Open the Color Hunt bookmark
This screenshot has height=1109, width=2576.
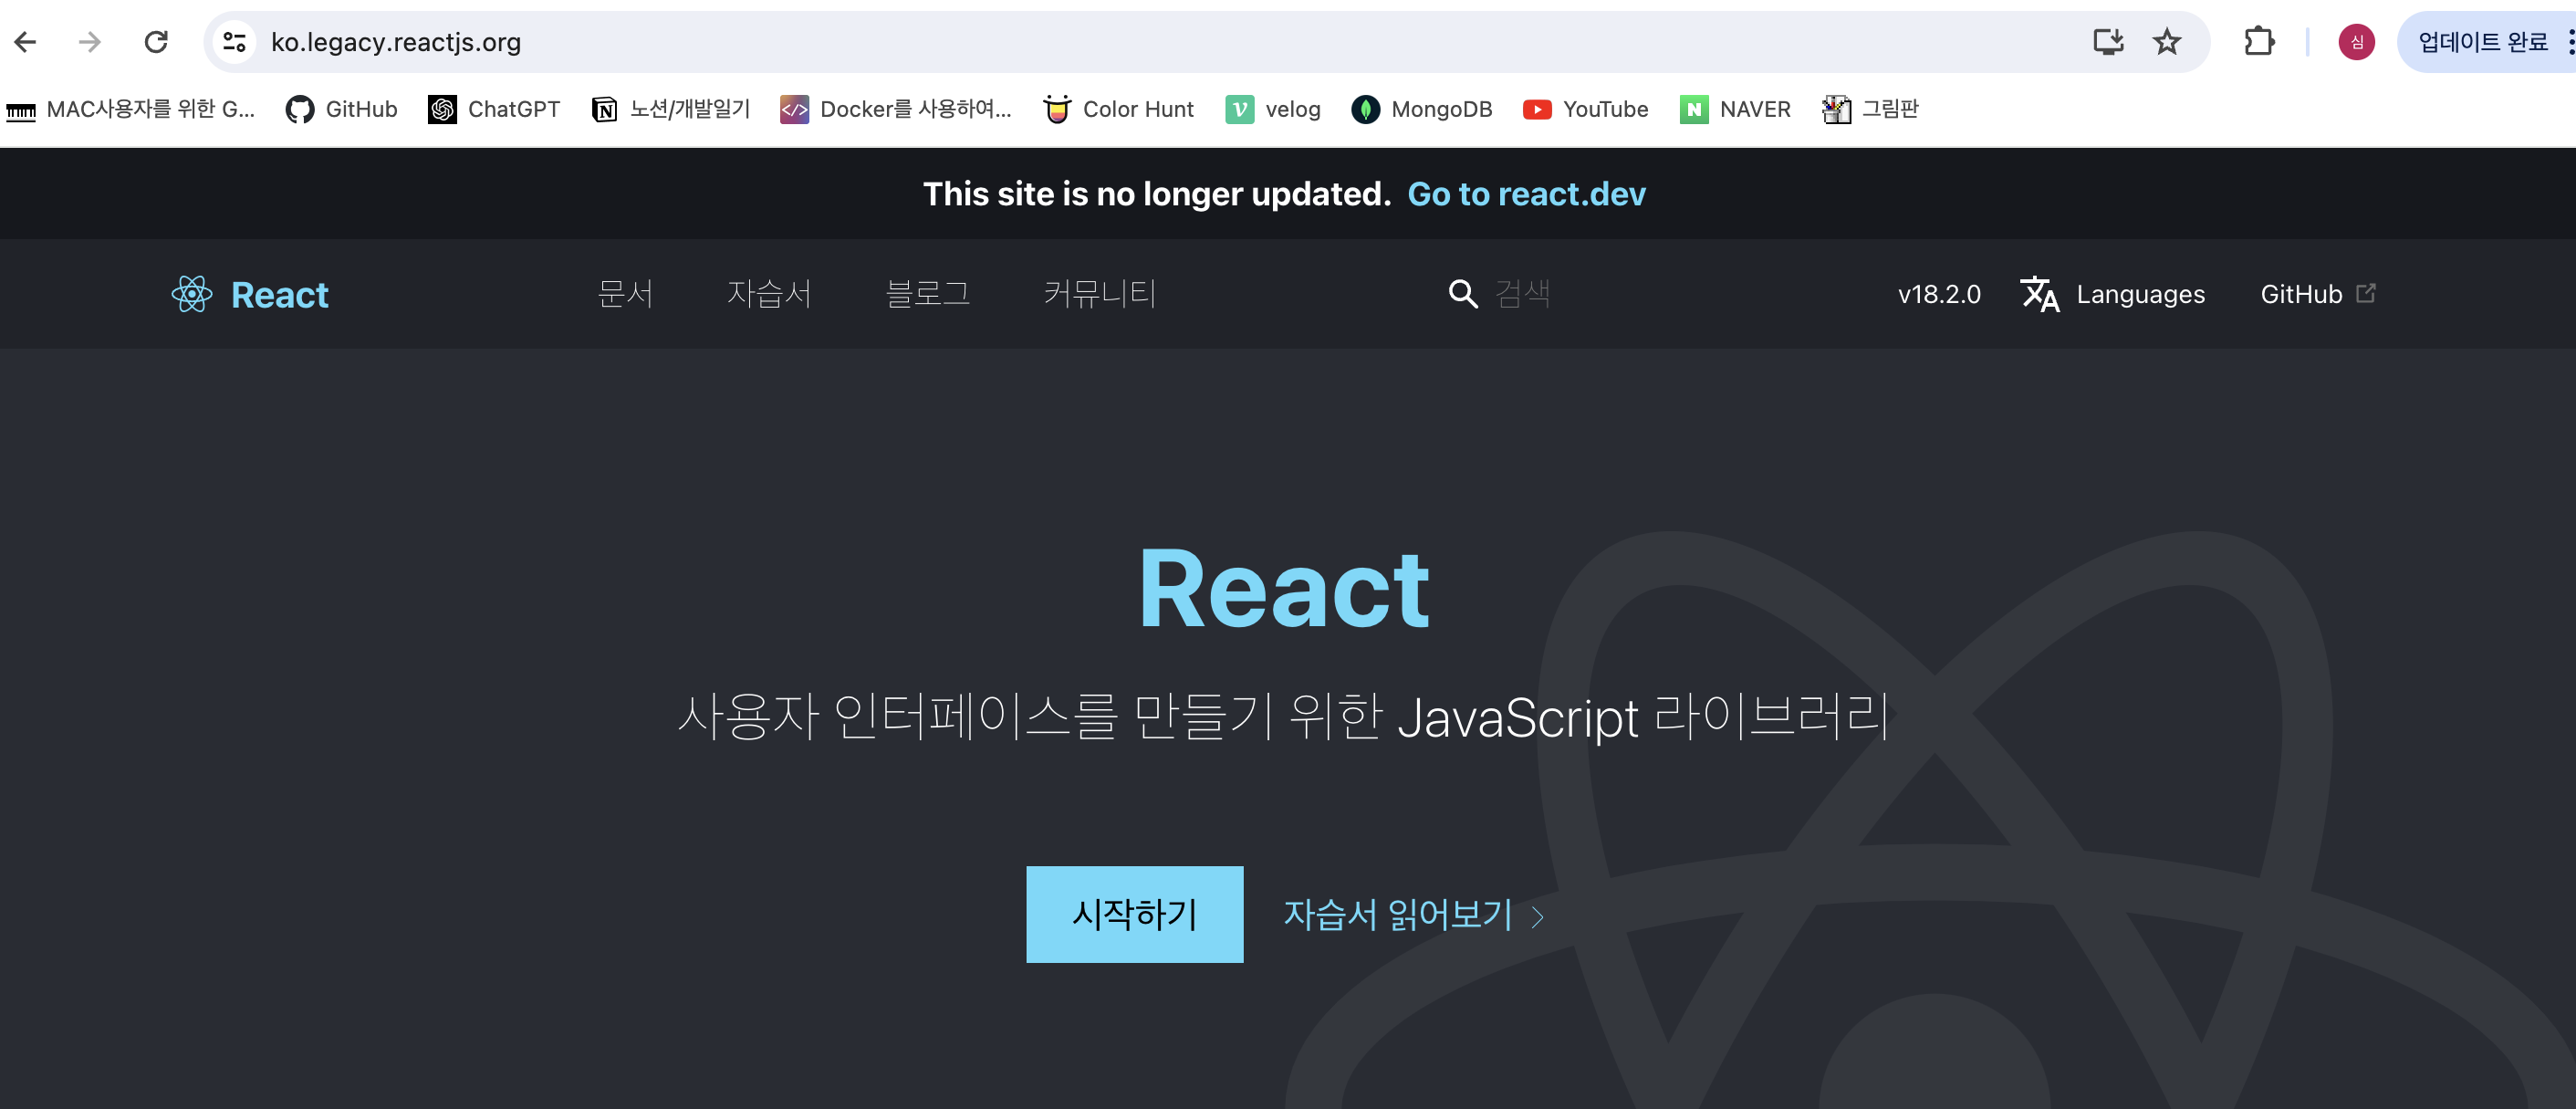[1117, 110]
